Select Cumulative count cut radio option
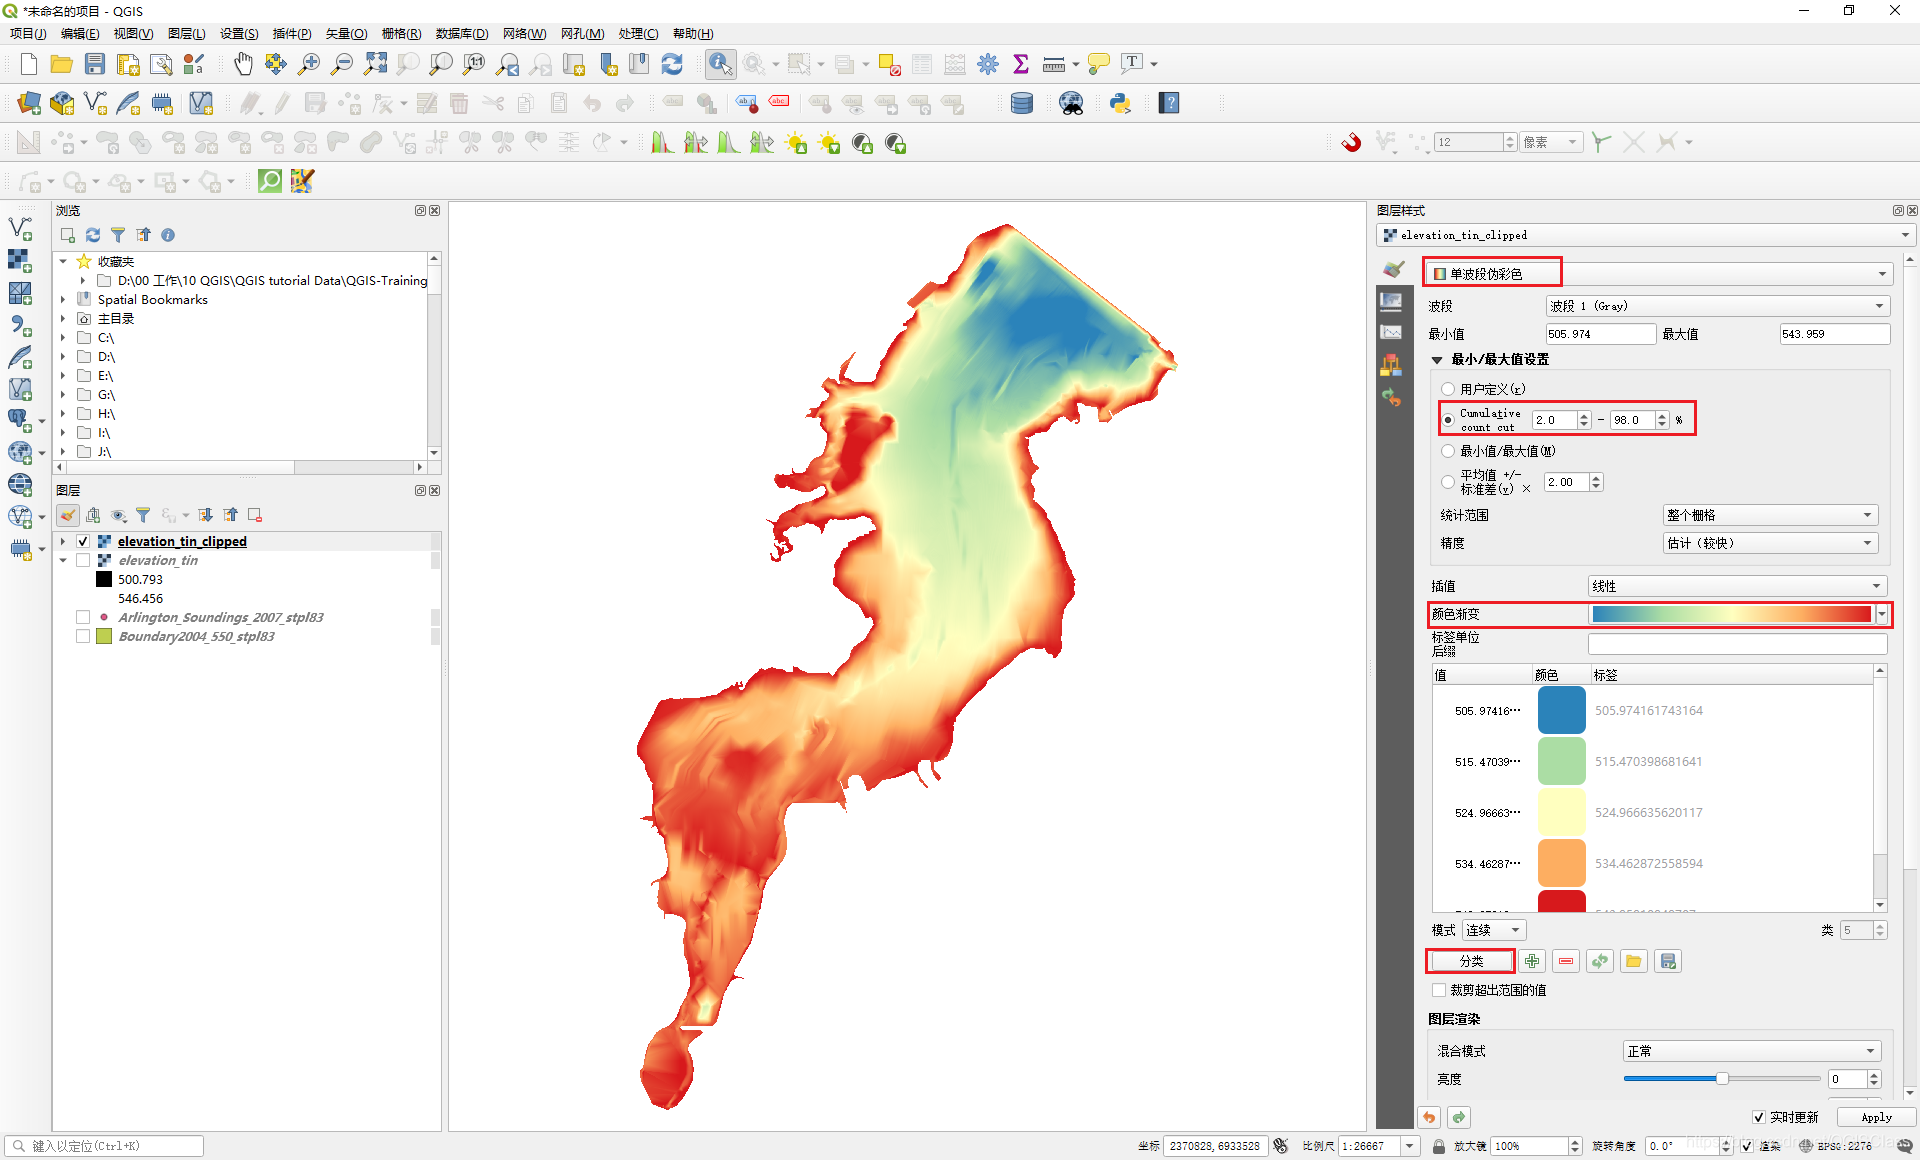 1448,420
